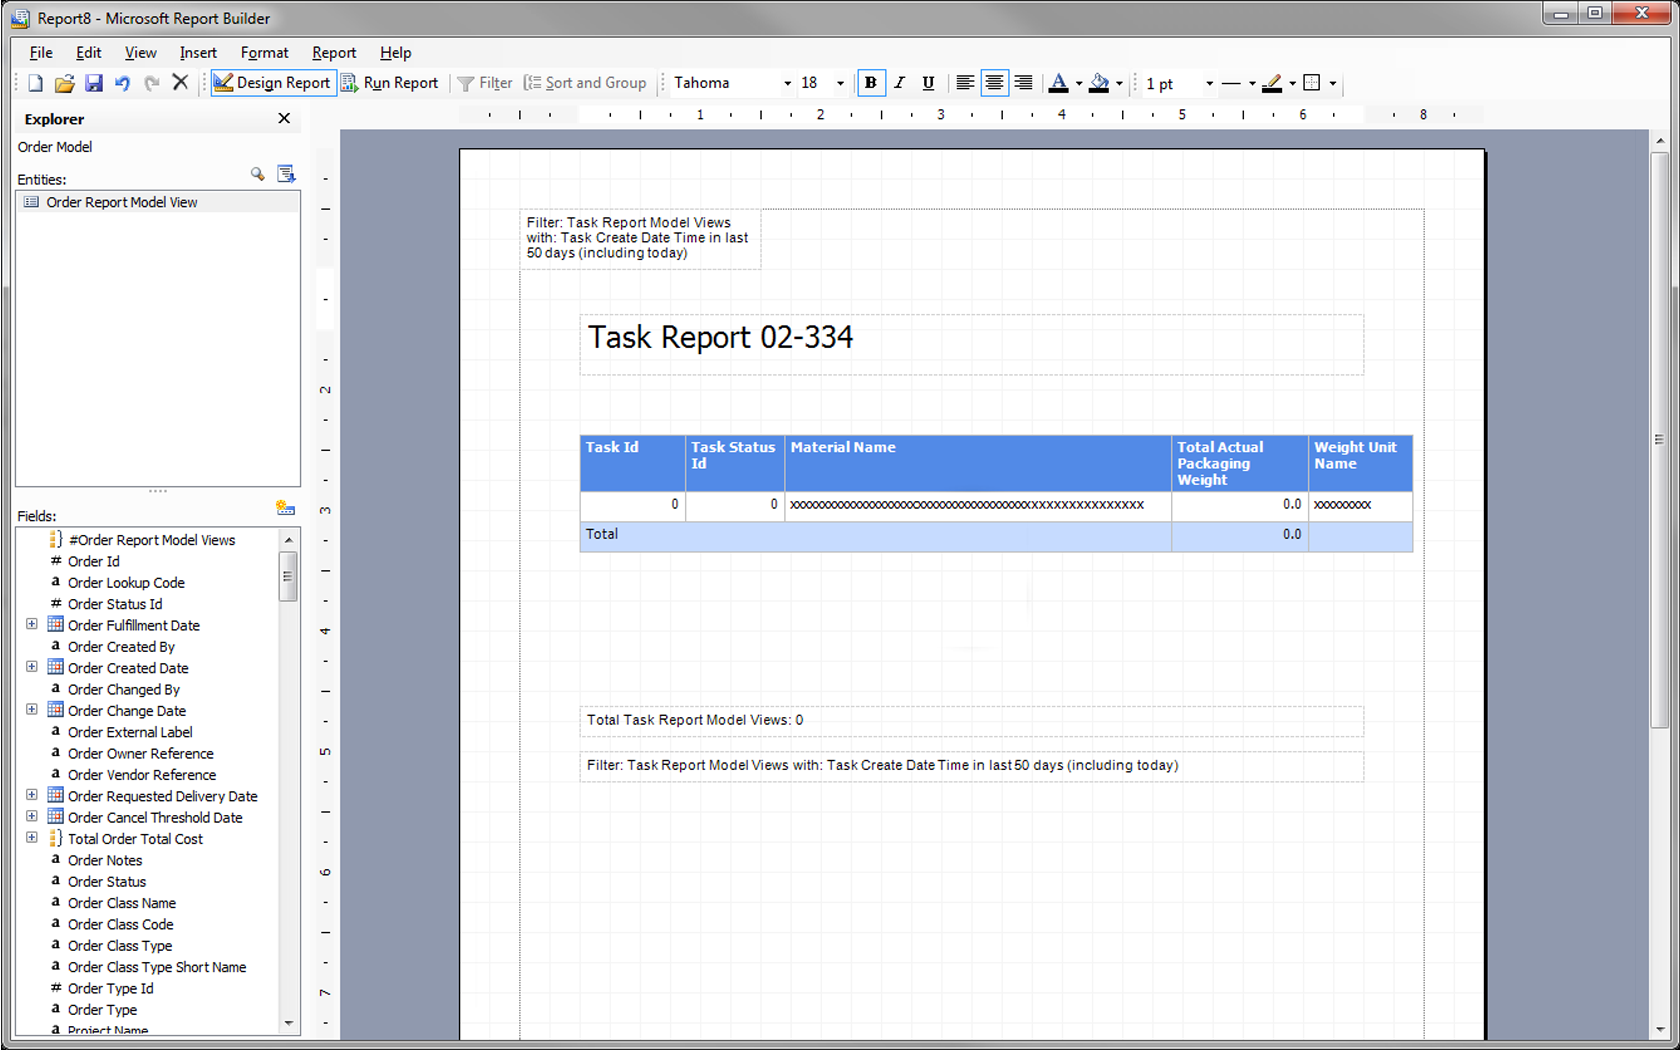1680x1050 pixels.
Task: Switch to Design Report mode
Action: (x=272, y=83)
